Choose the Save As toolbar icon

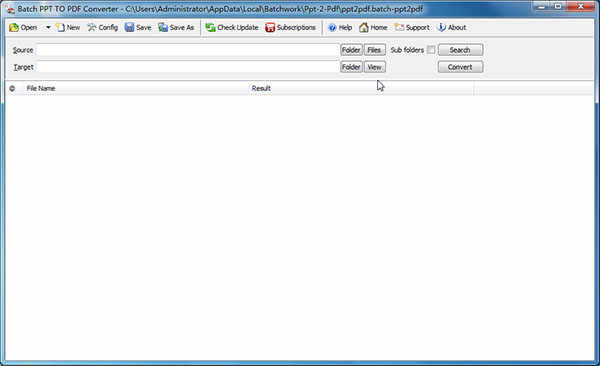pos(163,28)
